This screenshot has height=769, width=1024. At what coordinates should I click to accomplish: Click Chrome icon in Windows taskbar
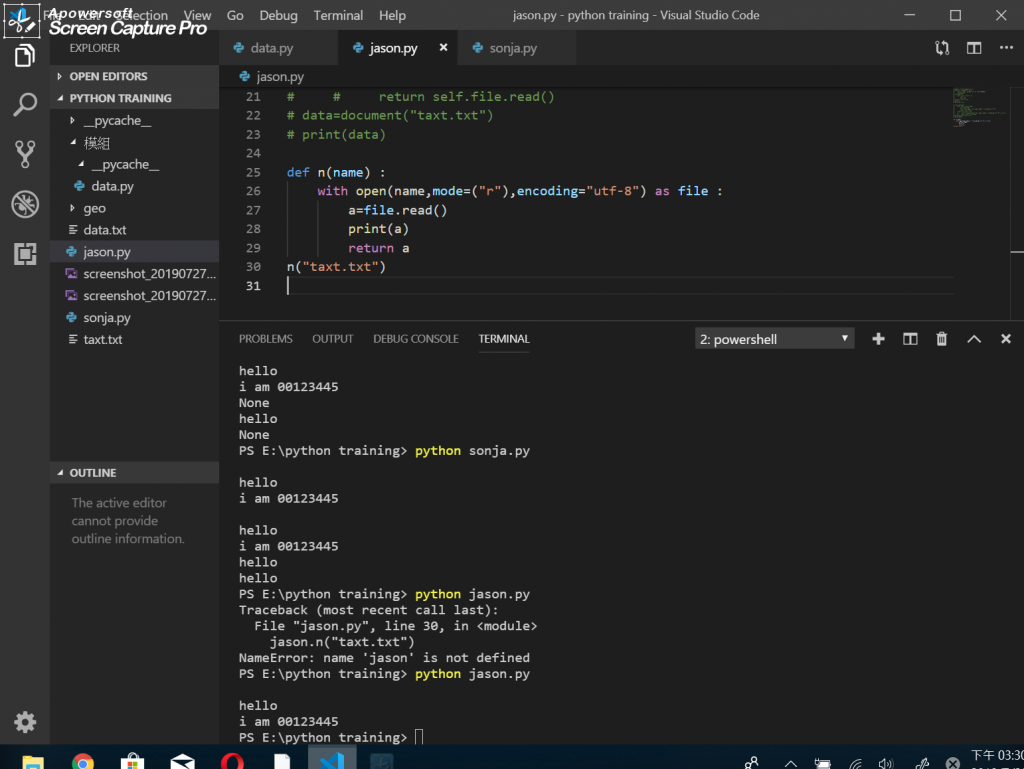point(83,761)
